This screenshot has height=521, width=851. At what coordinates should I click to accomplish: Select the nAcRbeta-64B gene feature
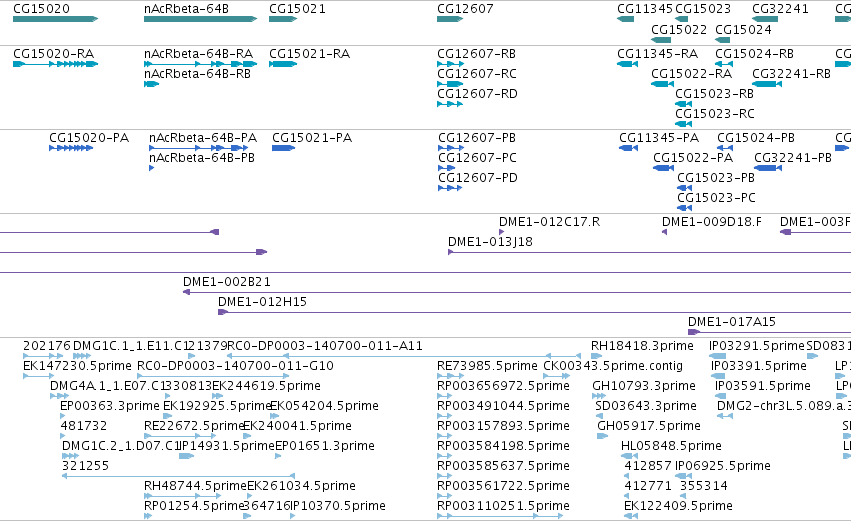click(x=200, y=19)
